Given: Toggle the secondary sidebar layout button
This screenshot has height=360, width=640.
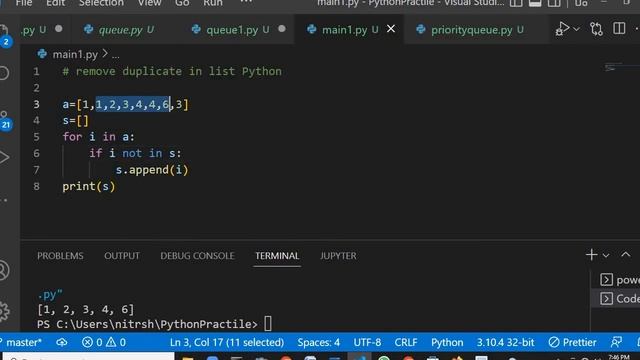Looking at the screenshot, I should tap(554, 3).
